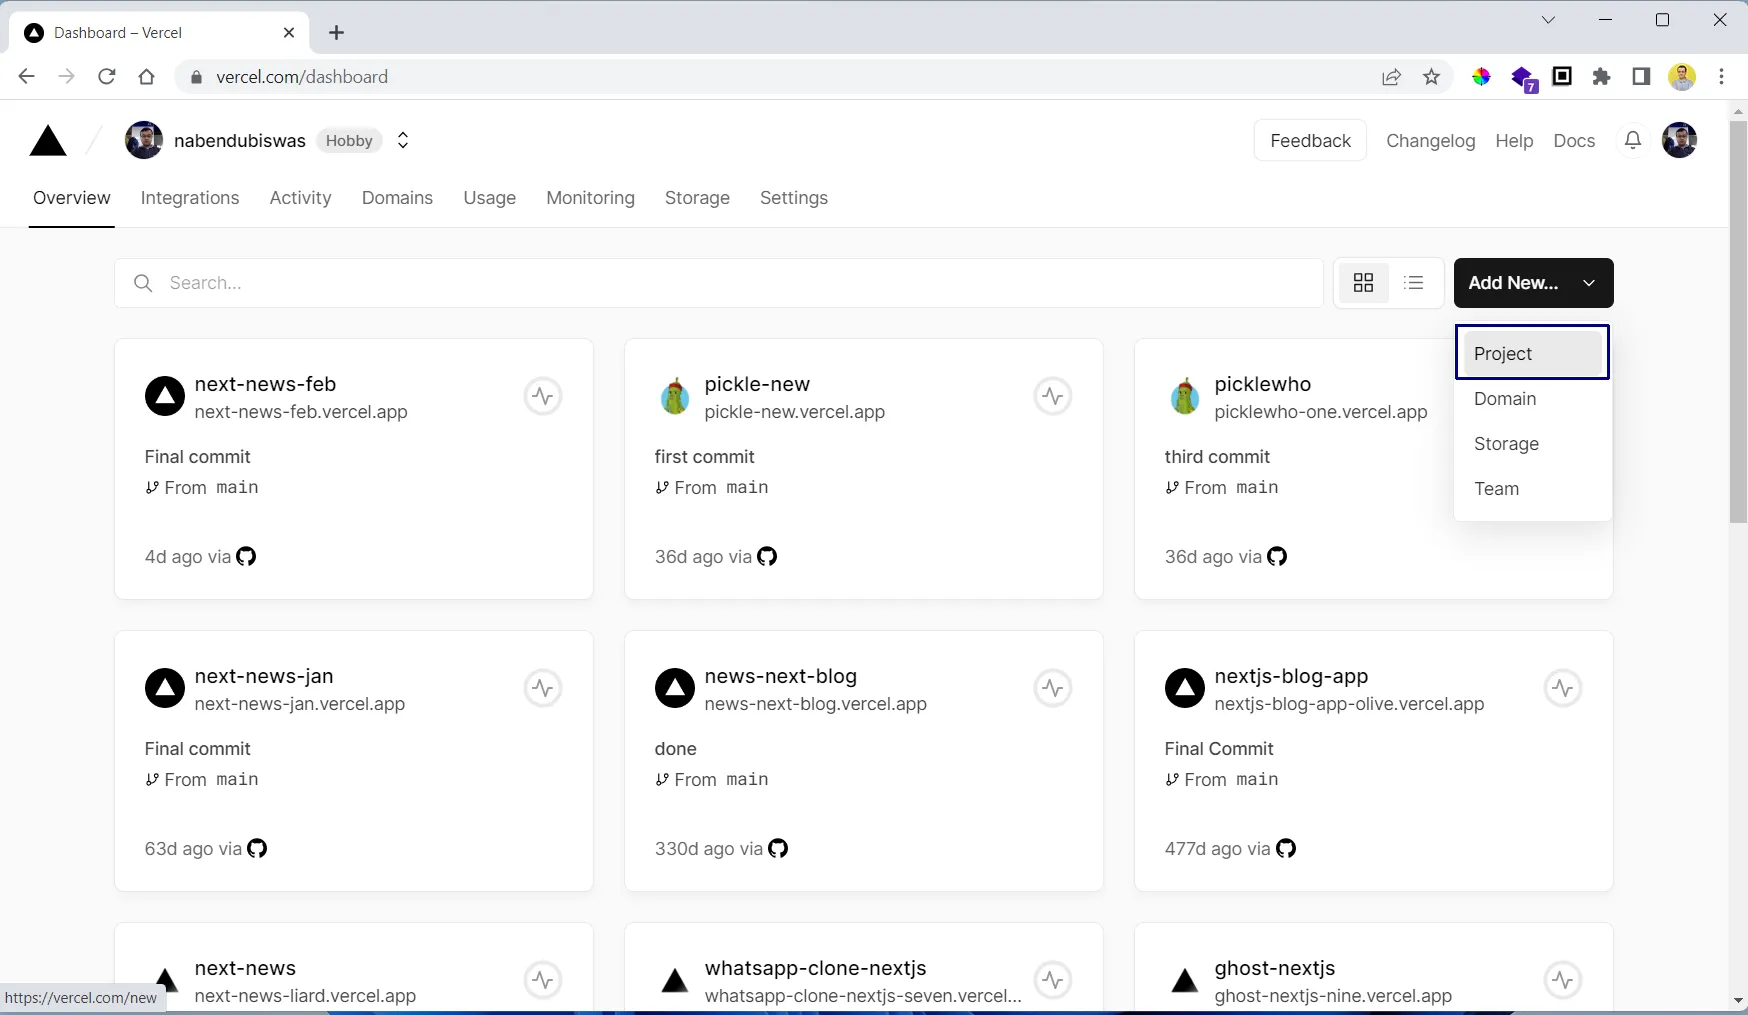Click the Feedback button
Image resolution: width=1748 pixels, height=1015 pixels.
(x=1310, y=141)
